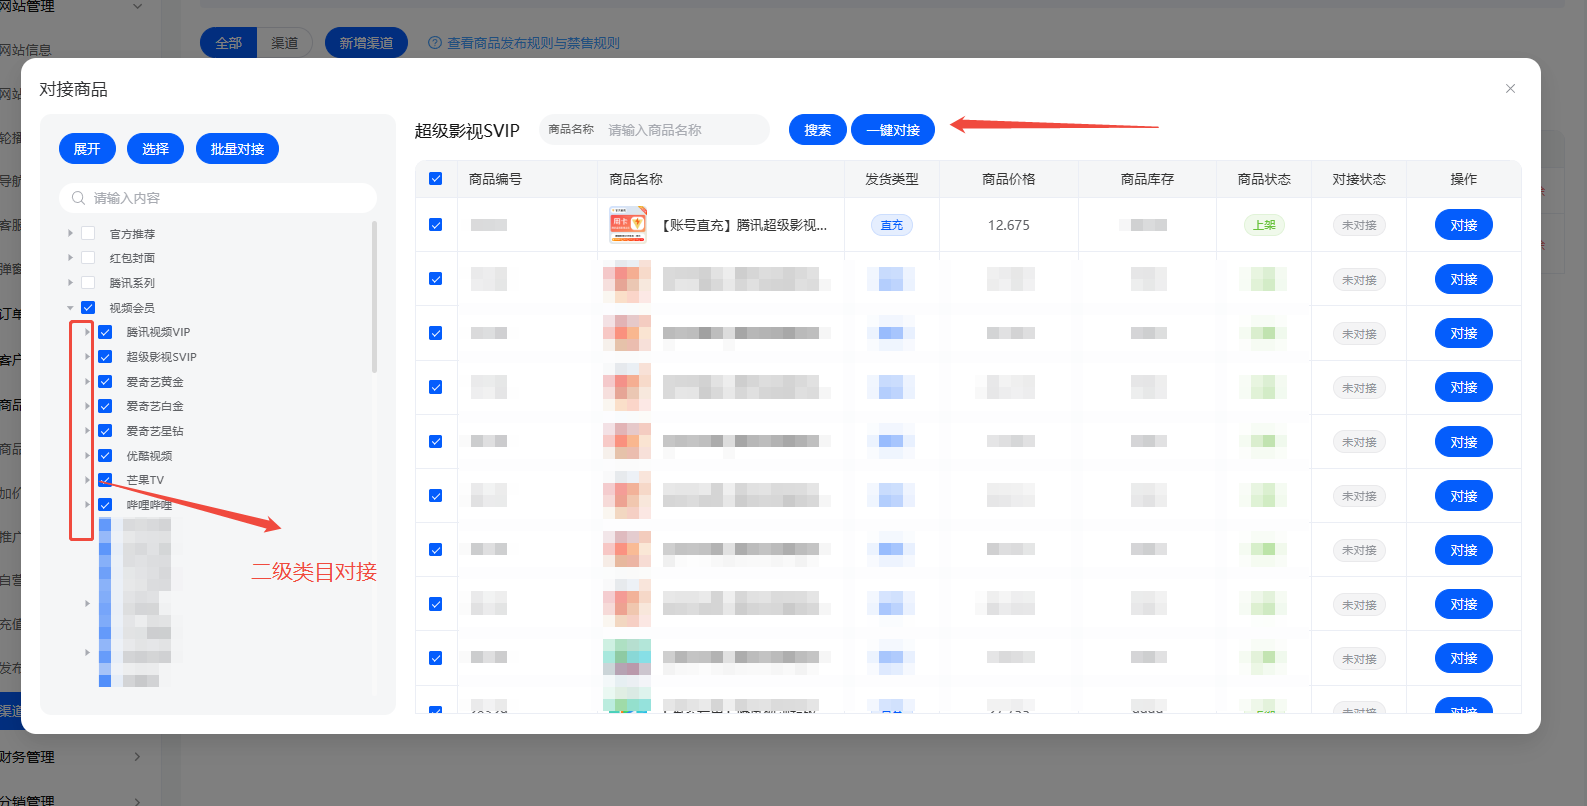Check the 官方推荐 category checkbox

(88, 233)
